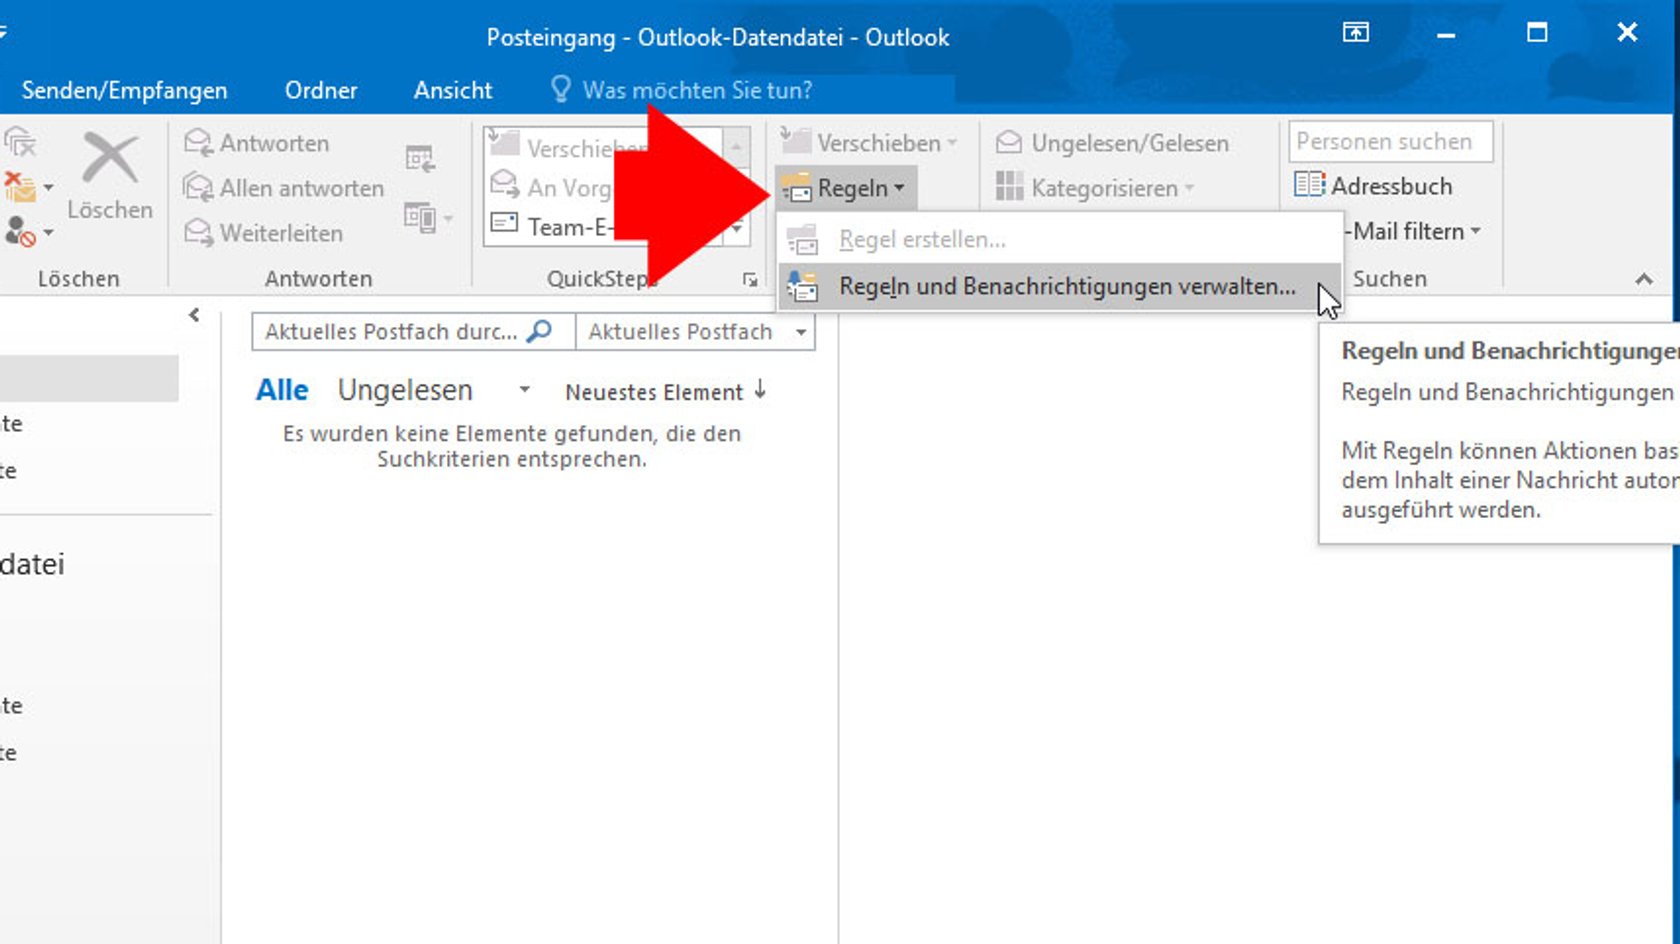
Task: Open the Ansicht tab
Action: (x=453, y=90)
